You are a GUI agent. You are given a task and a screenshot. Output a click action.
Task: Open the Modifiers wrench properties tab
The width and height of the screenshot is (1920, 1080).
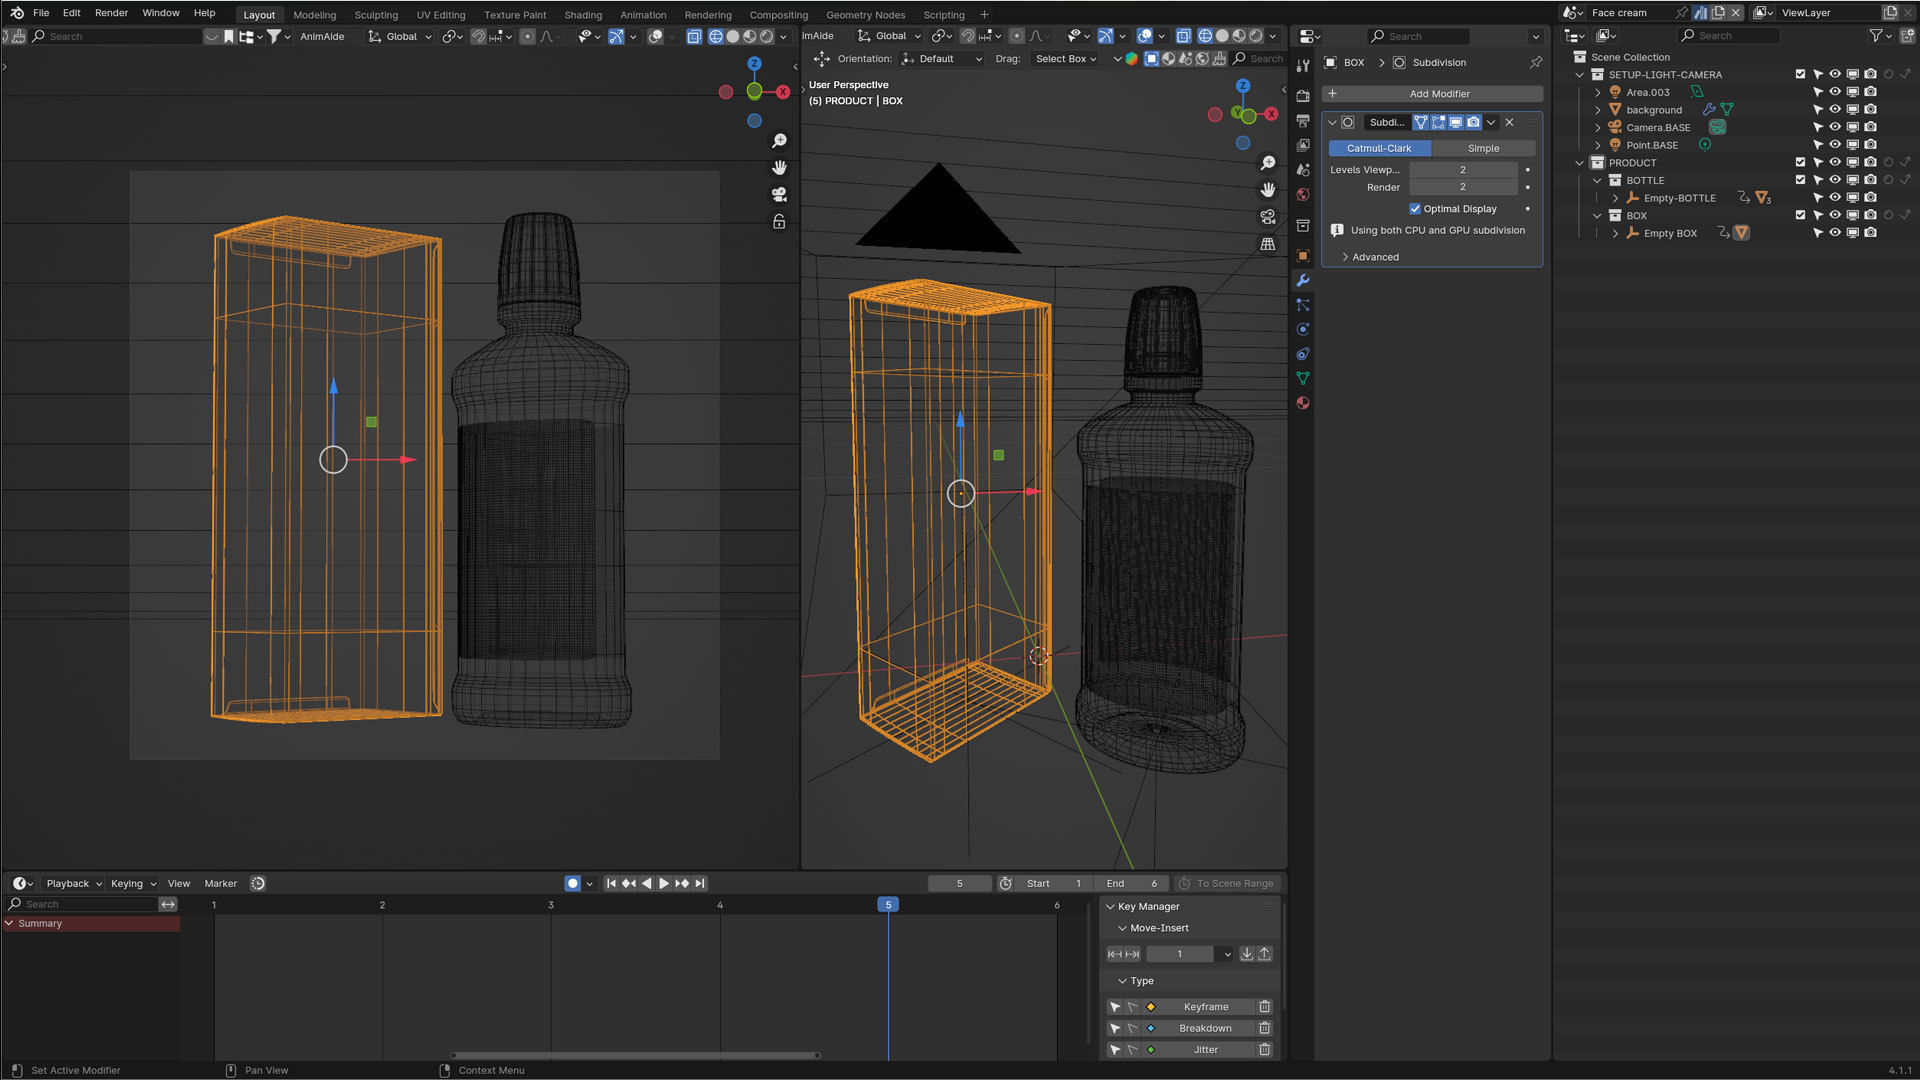point(1302,280)
